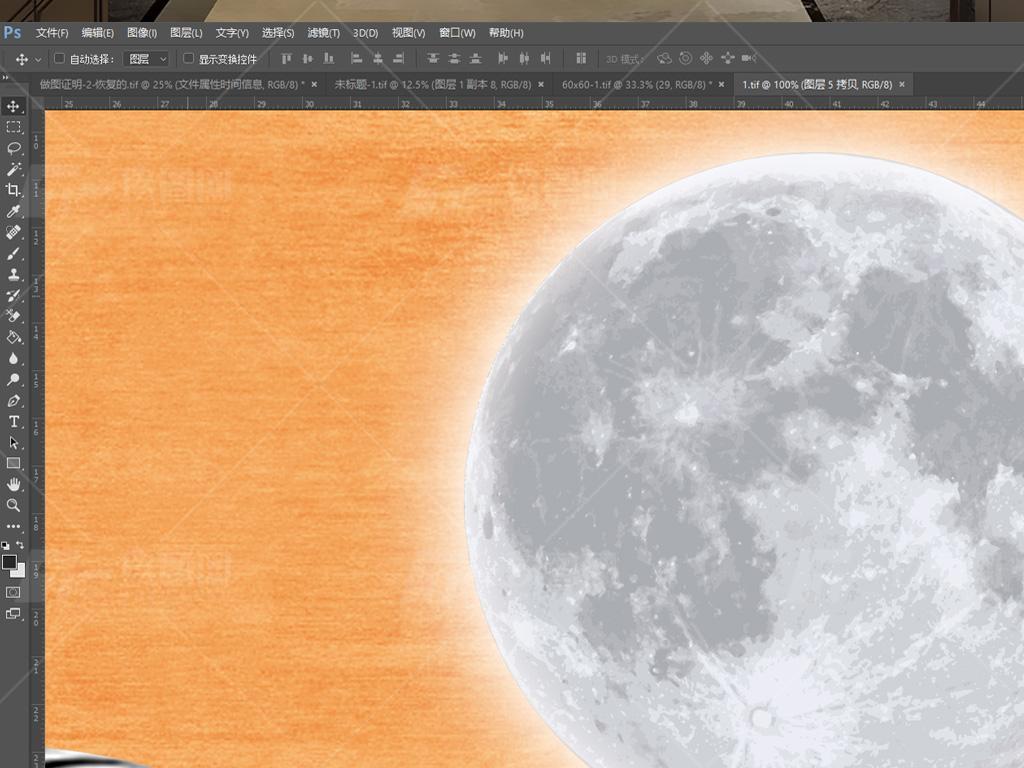Select the Blur tool
The height and width of the screenshot is (768, 1024).
pos(13,359)
